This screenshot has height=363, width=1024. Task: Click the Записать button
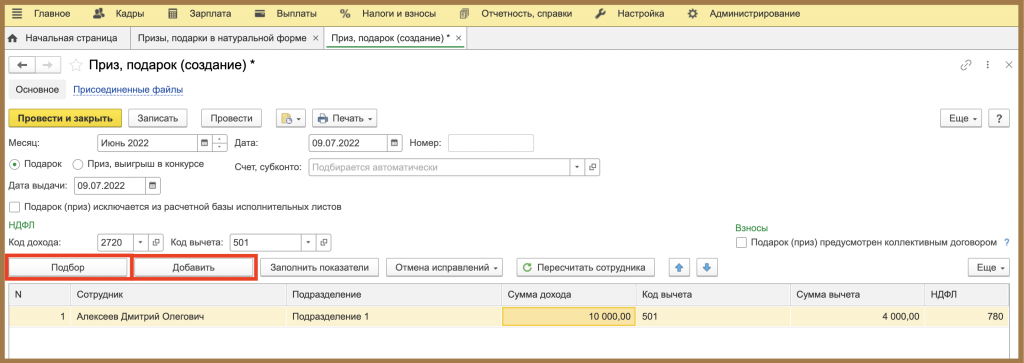(158, 118)
